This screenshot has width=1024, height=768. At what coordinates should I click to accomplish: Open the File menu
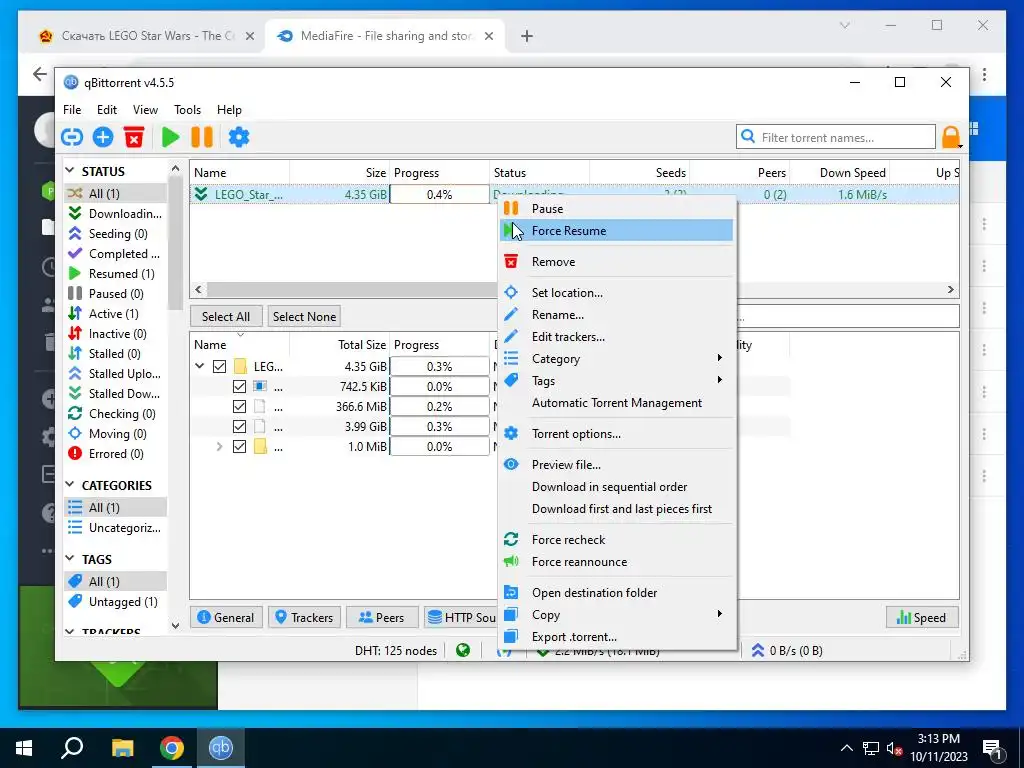click(72, 110)
